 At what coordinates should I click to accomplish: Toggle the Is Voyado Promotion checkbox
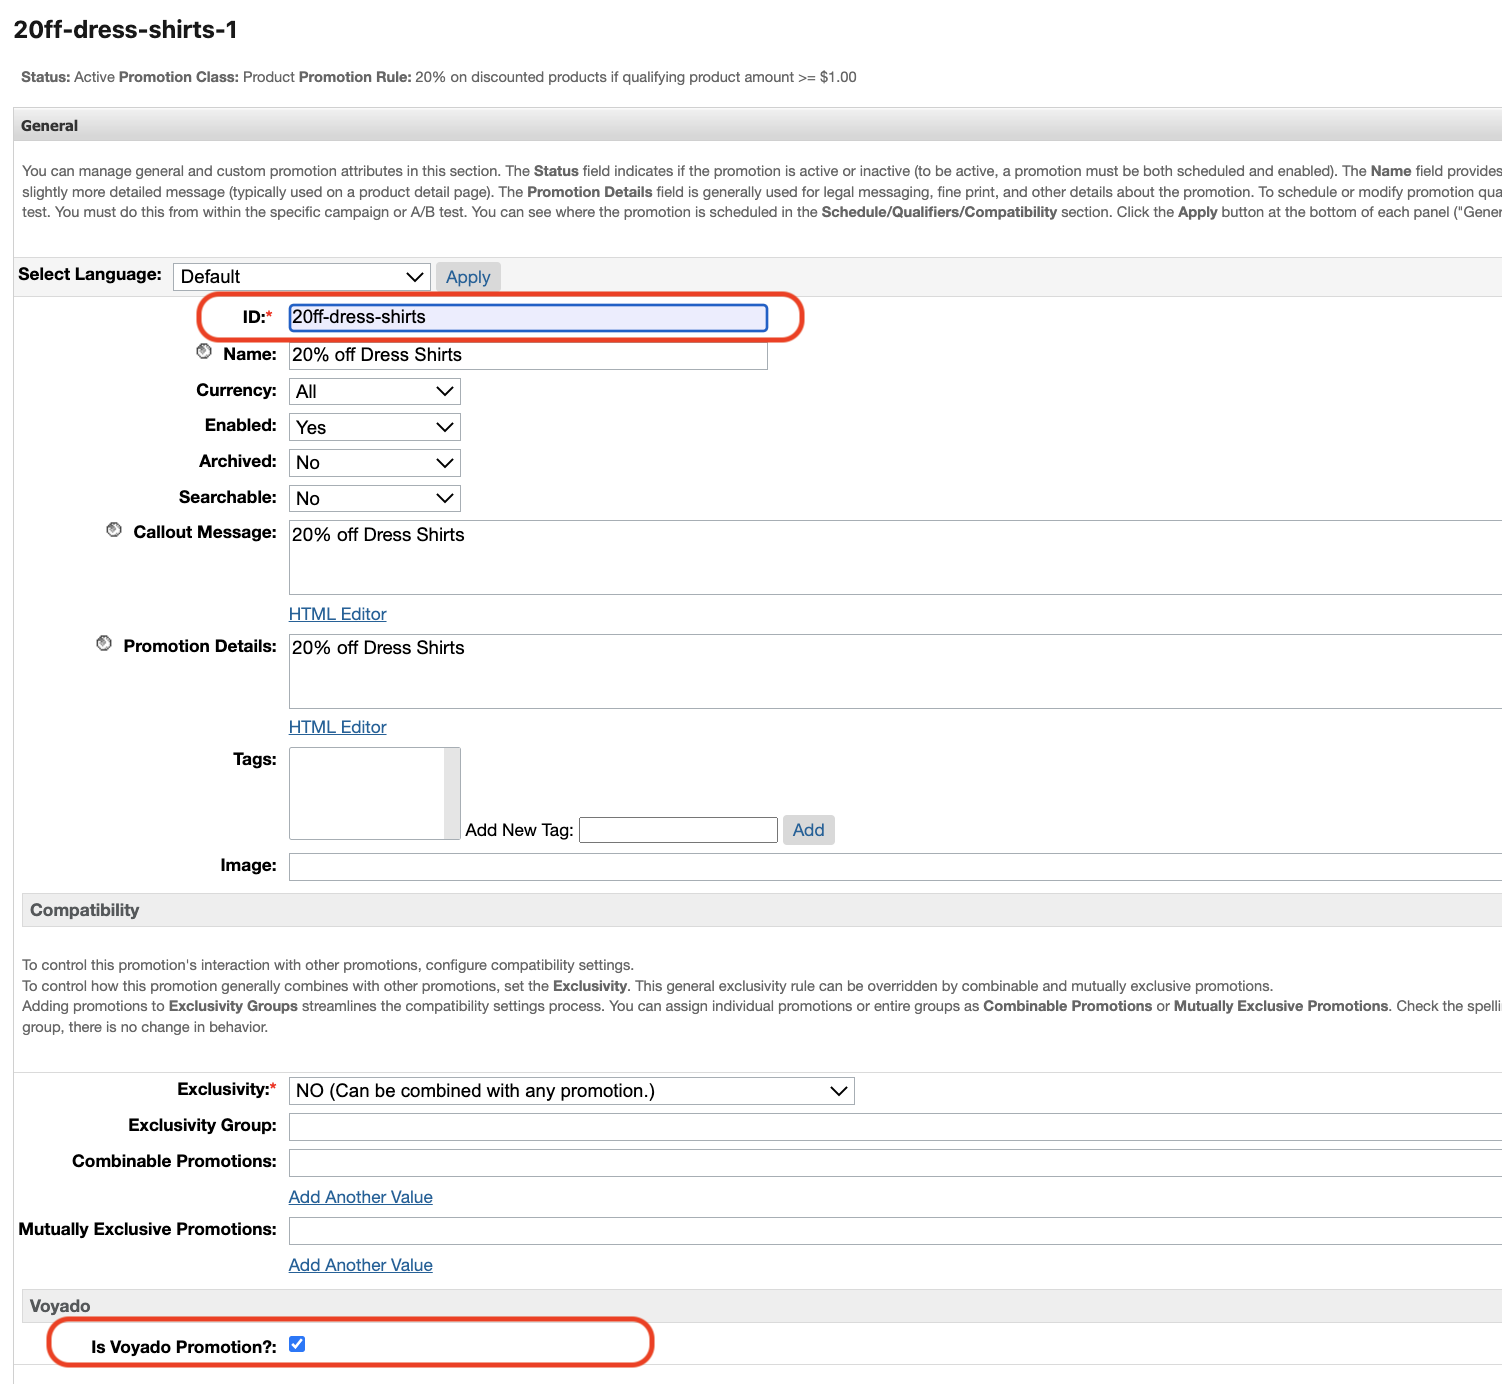297,1344
